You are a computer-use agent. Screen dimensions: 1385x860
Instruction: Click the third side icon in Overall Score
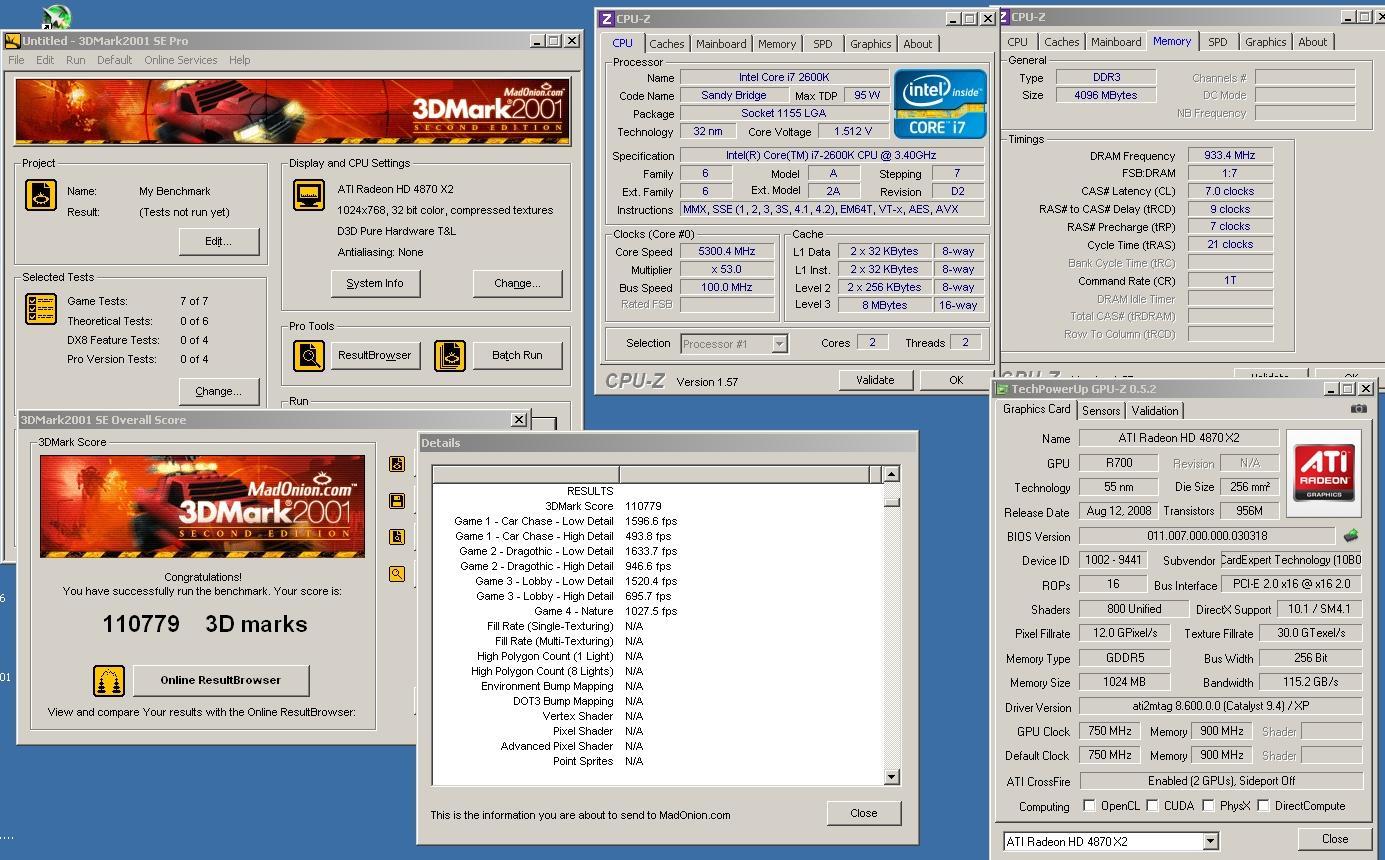point(397,537)
